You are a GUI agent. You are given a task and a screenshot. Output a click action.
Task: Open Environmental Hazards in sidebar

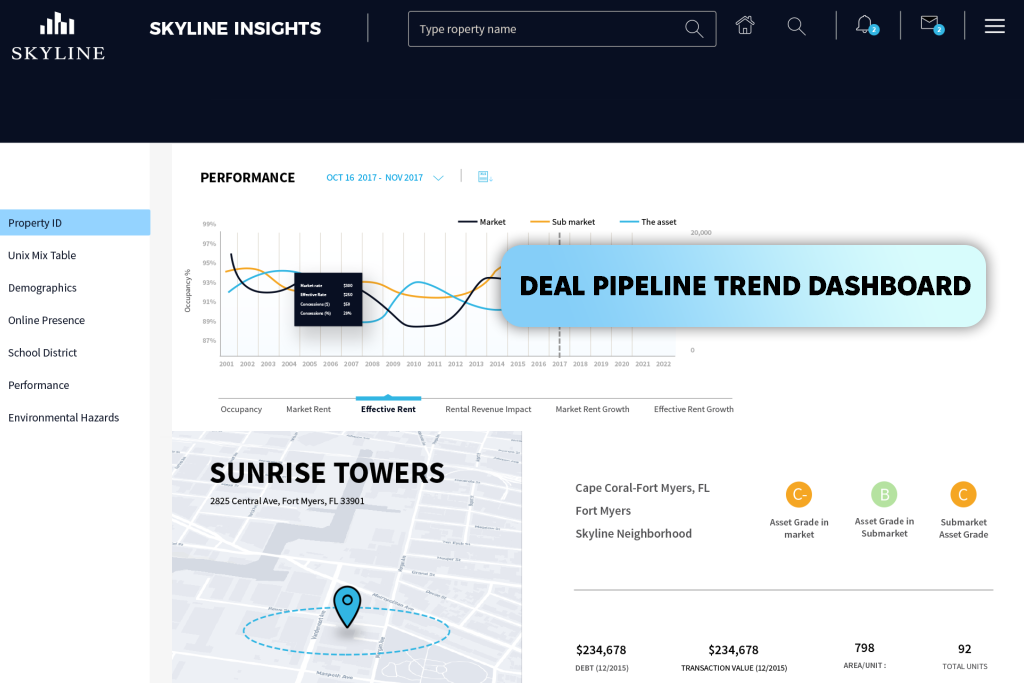[x=63, y=417]
